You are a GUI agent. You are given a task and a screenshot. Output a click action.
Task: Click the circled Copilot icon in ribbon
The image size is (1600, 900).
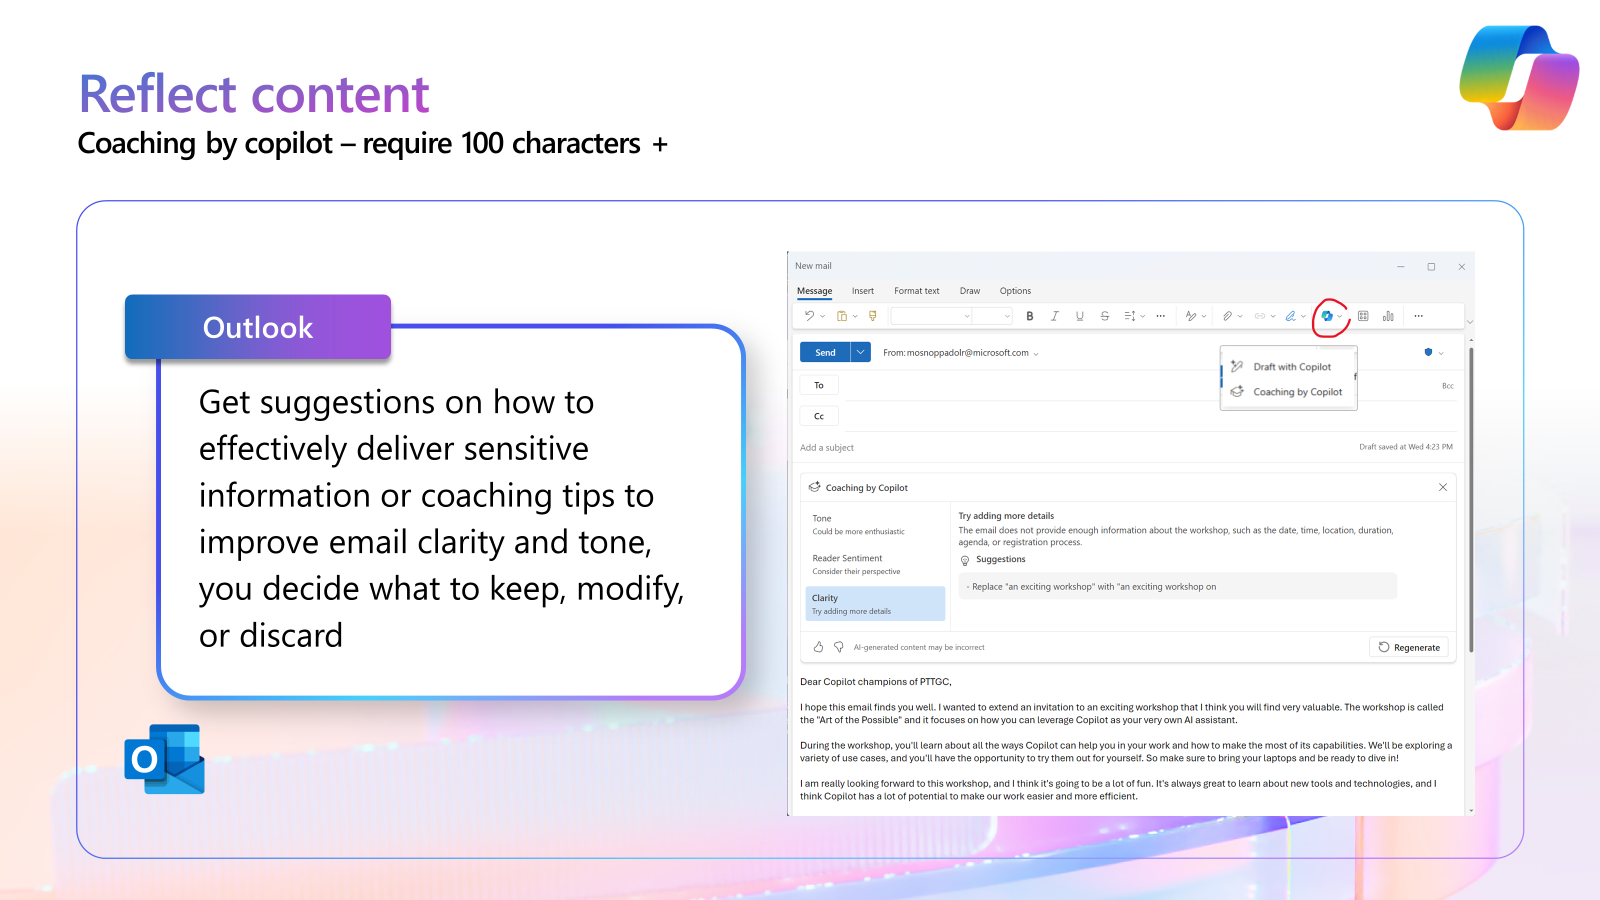(1327, 316)
